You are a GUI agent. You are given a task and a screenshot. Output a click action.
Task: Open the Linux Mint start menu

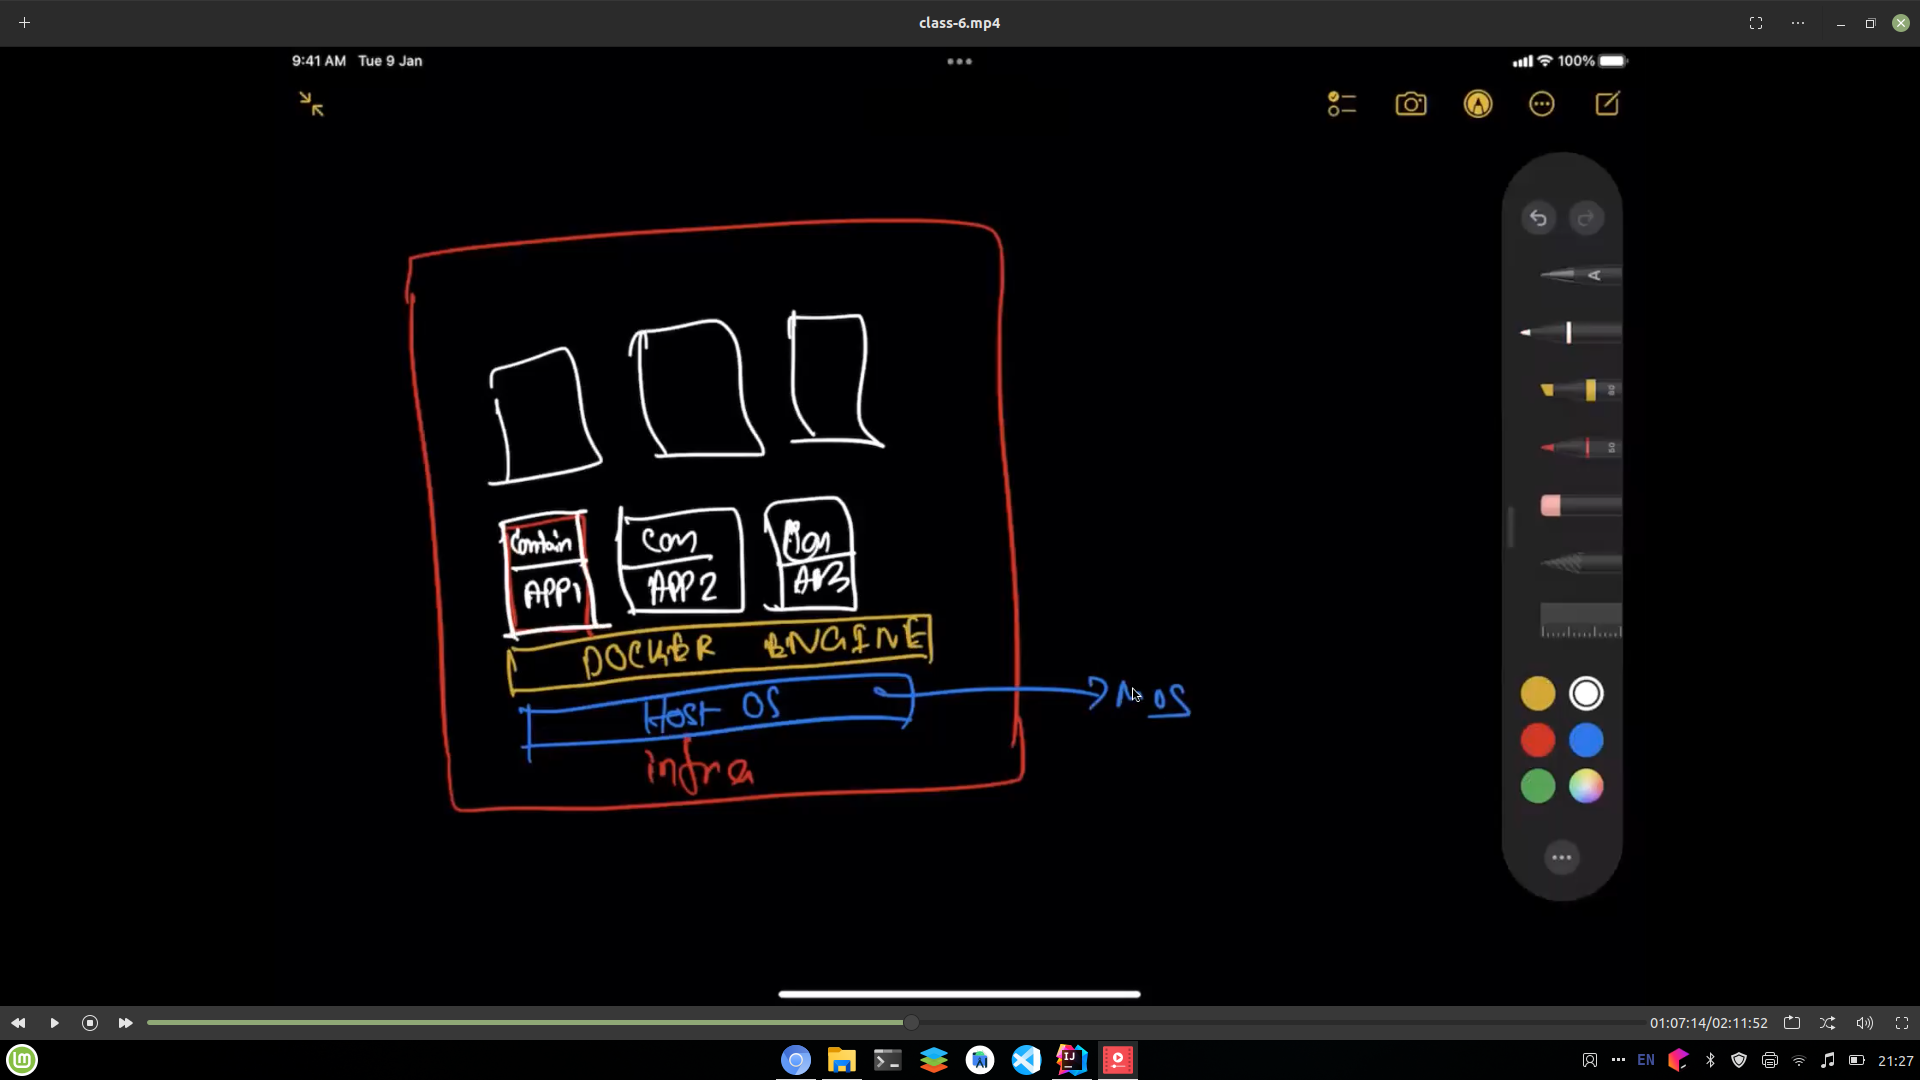pyautogui.click(x=22, y=1060)
